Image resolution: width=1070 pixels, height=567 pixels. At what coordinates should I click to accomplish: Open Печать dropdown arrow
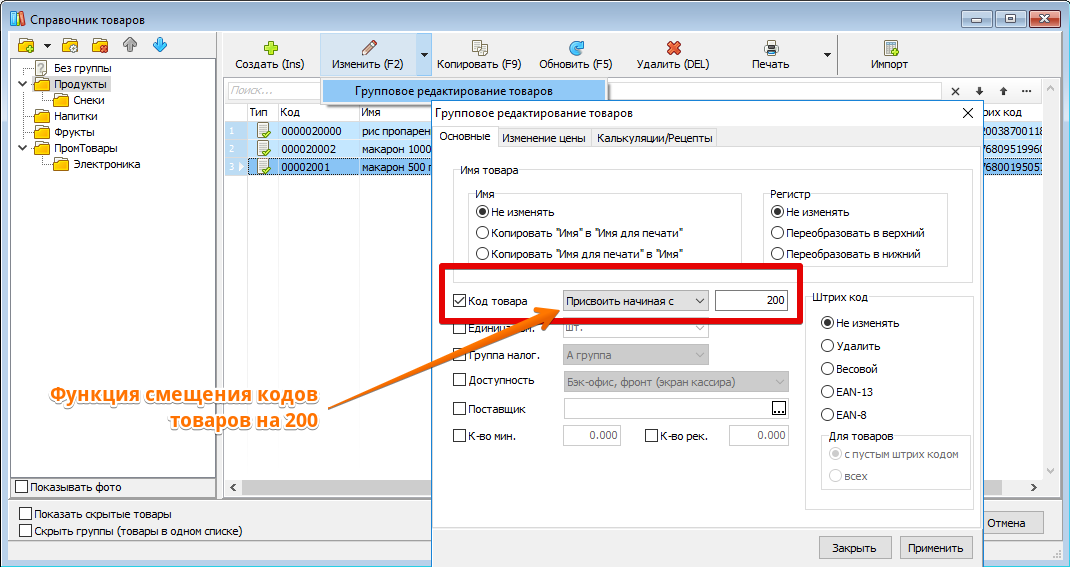tap(827, 55)
